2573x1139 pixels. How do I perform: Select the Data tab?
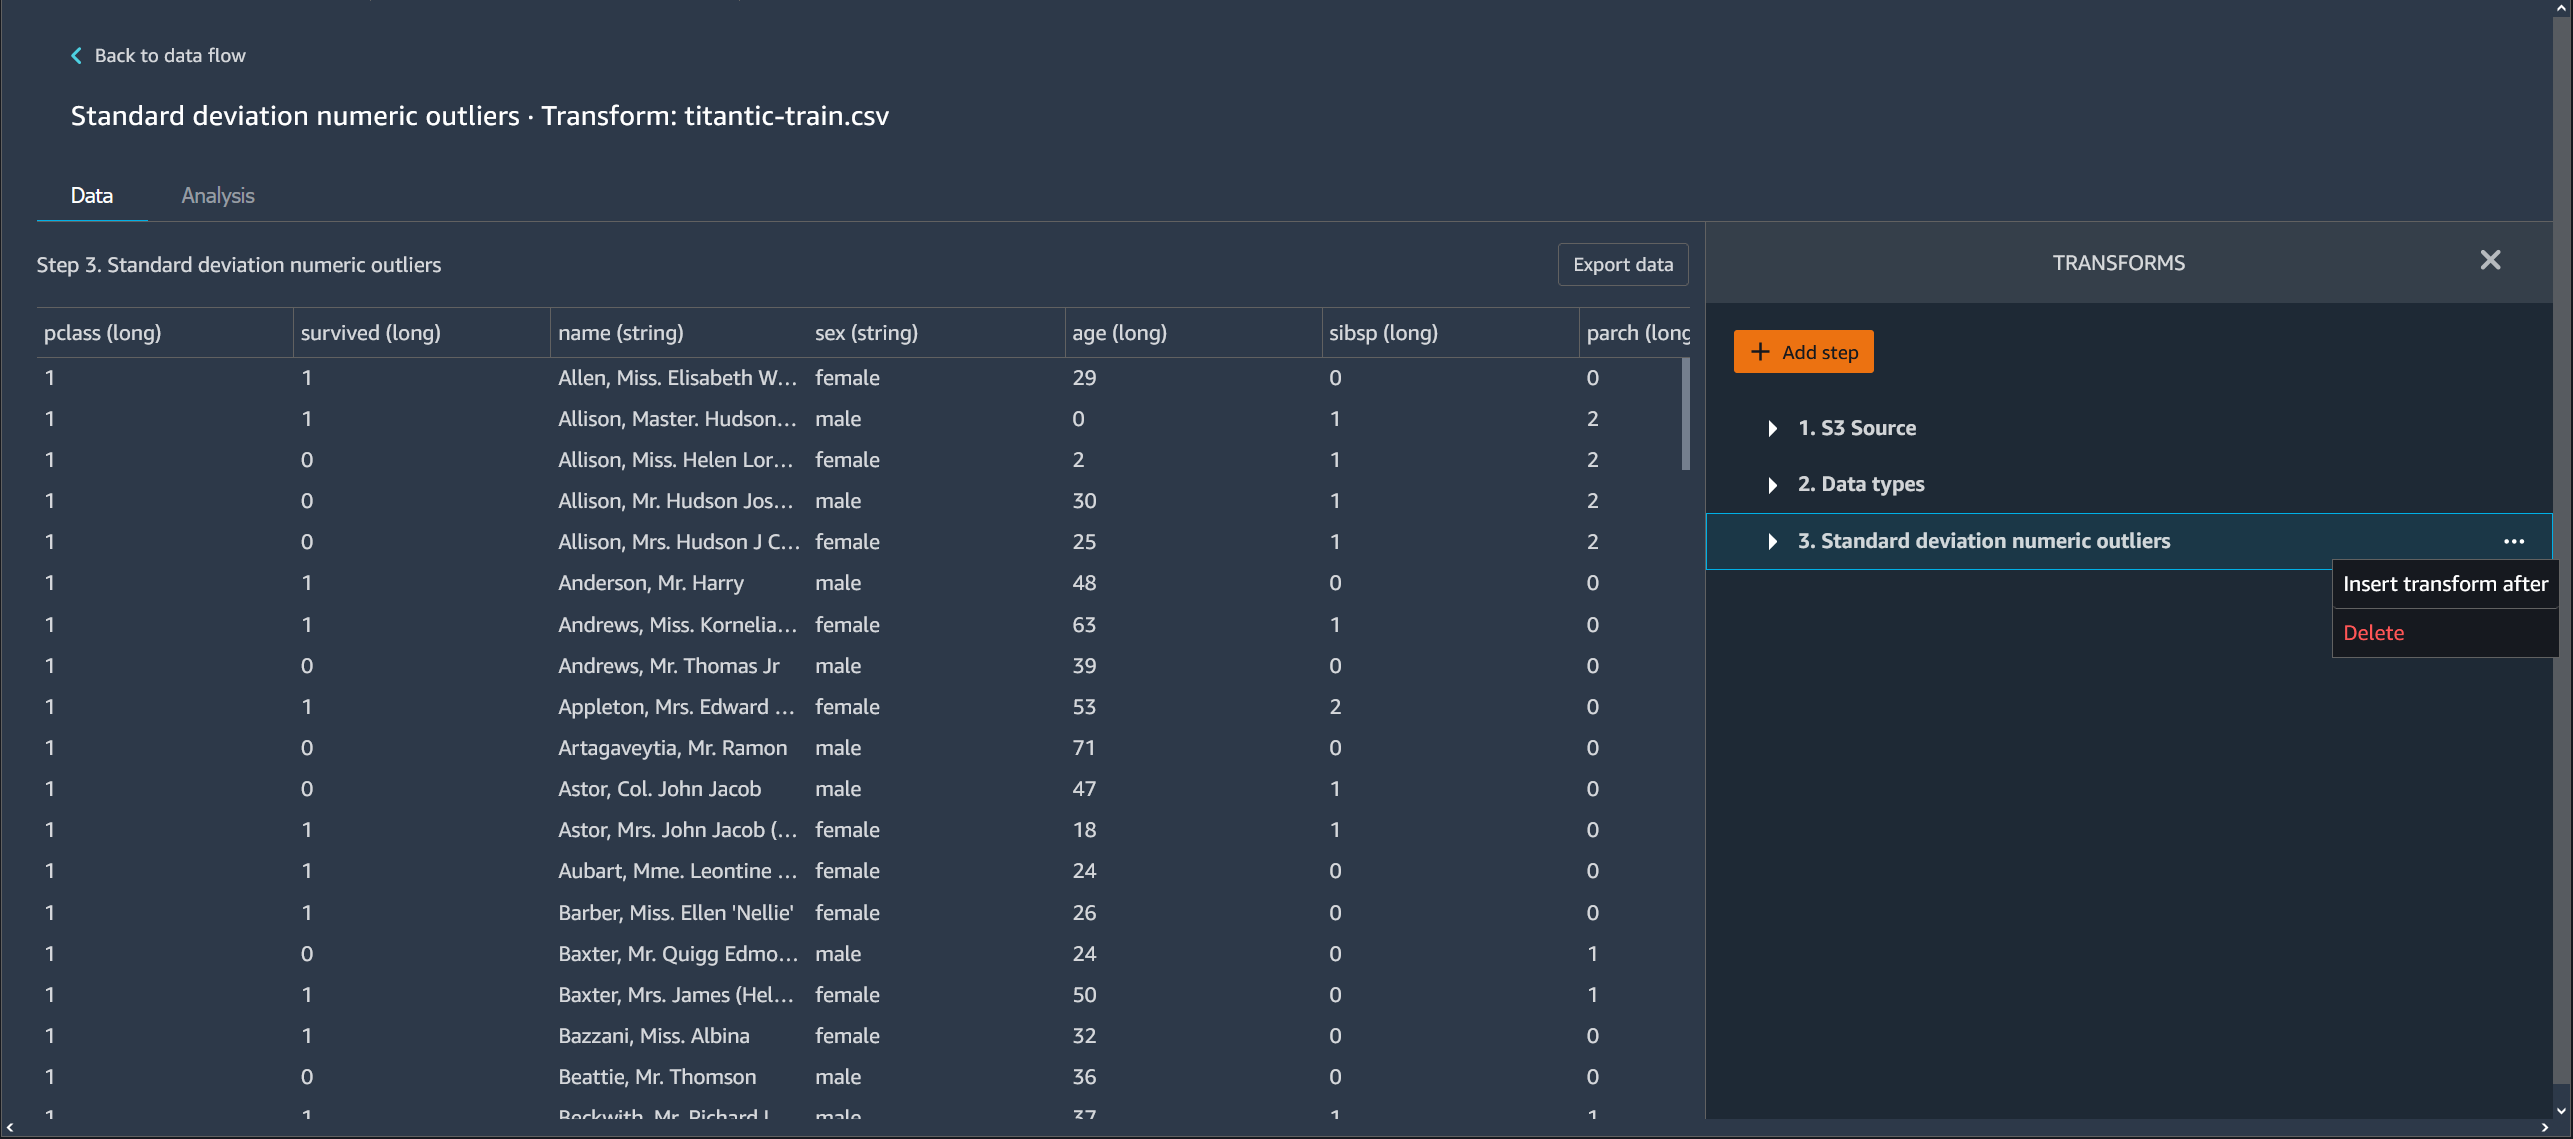pos(90,194)
